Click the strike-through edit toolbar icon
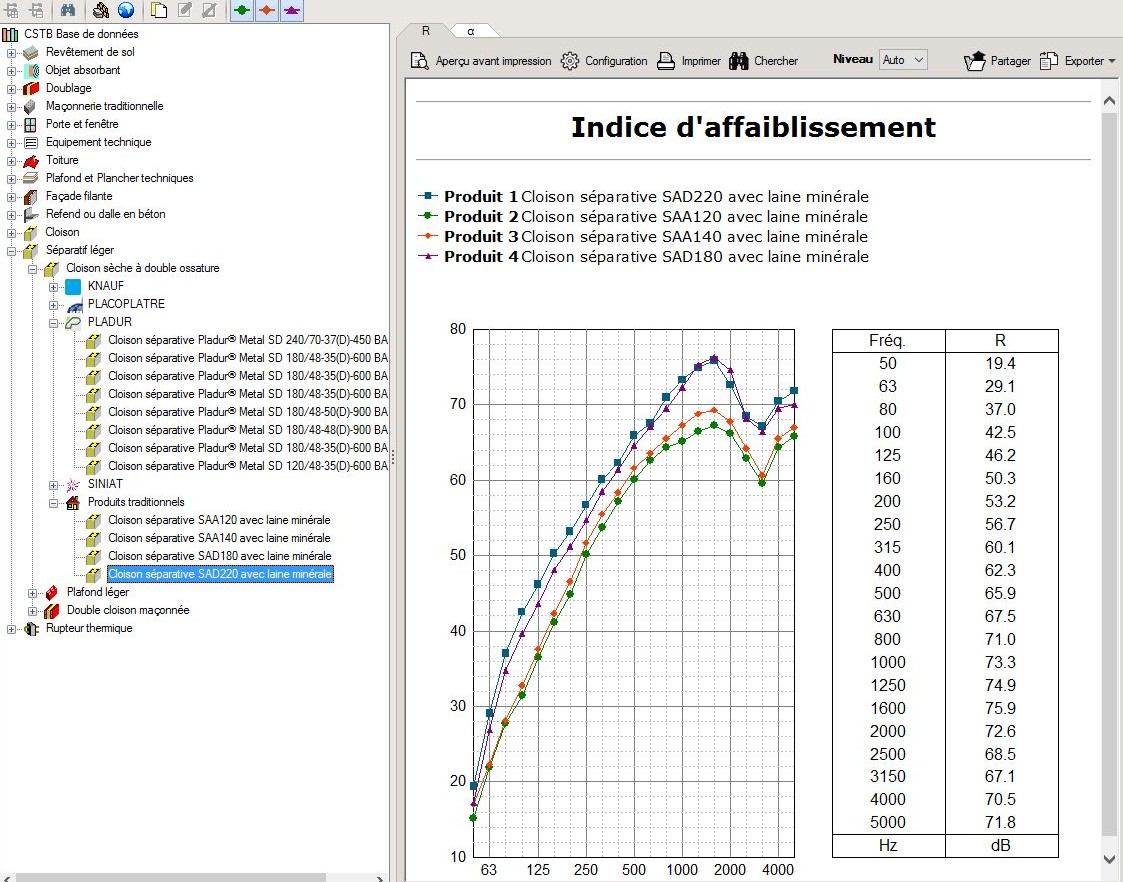This screenshot has width=1123, height=882. point(209,10)
